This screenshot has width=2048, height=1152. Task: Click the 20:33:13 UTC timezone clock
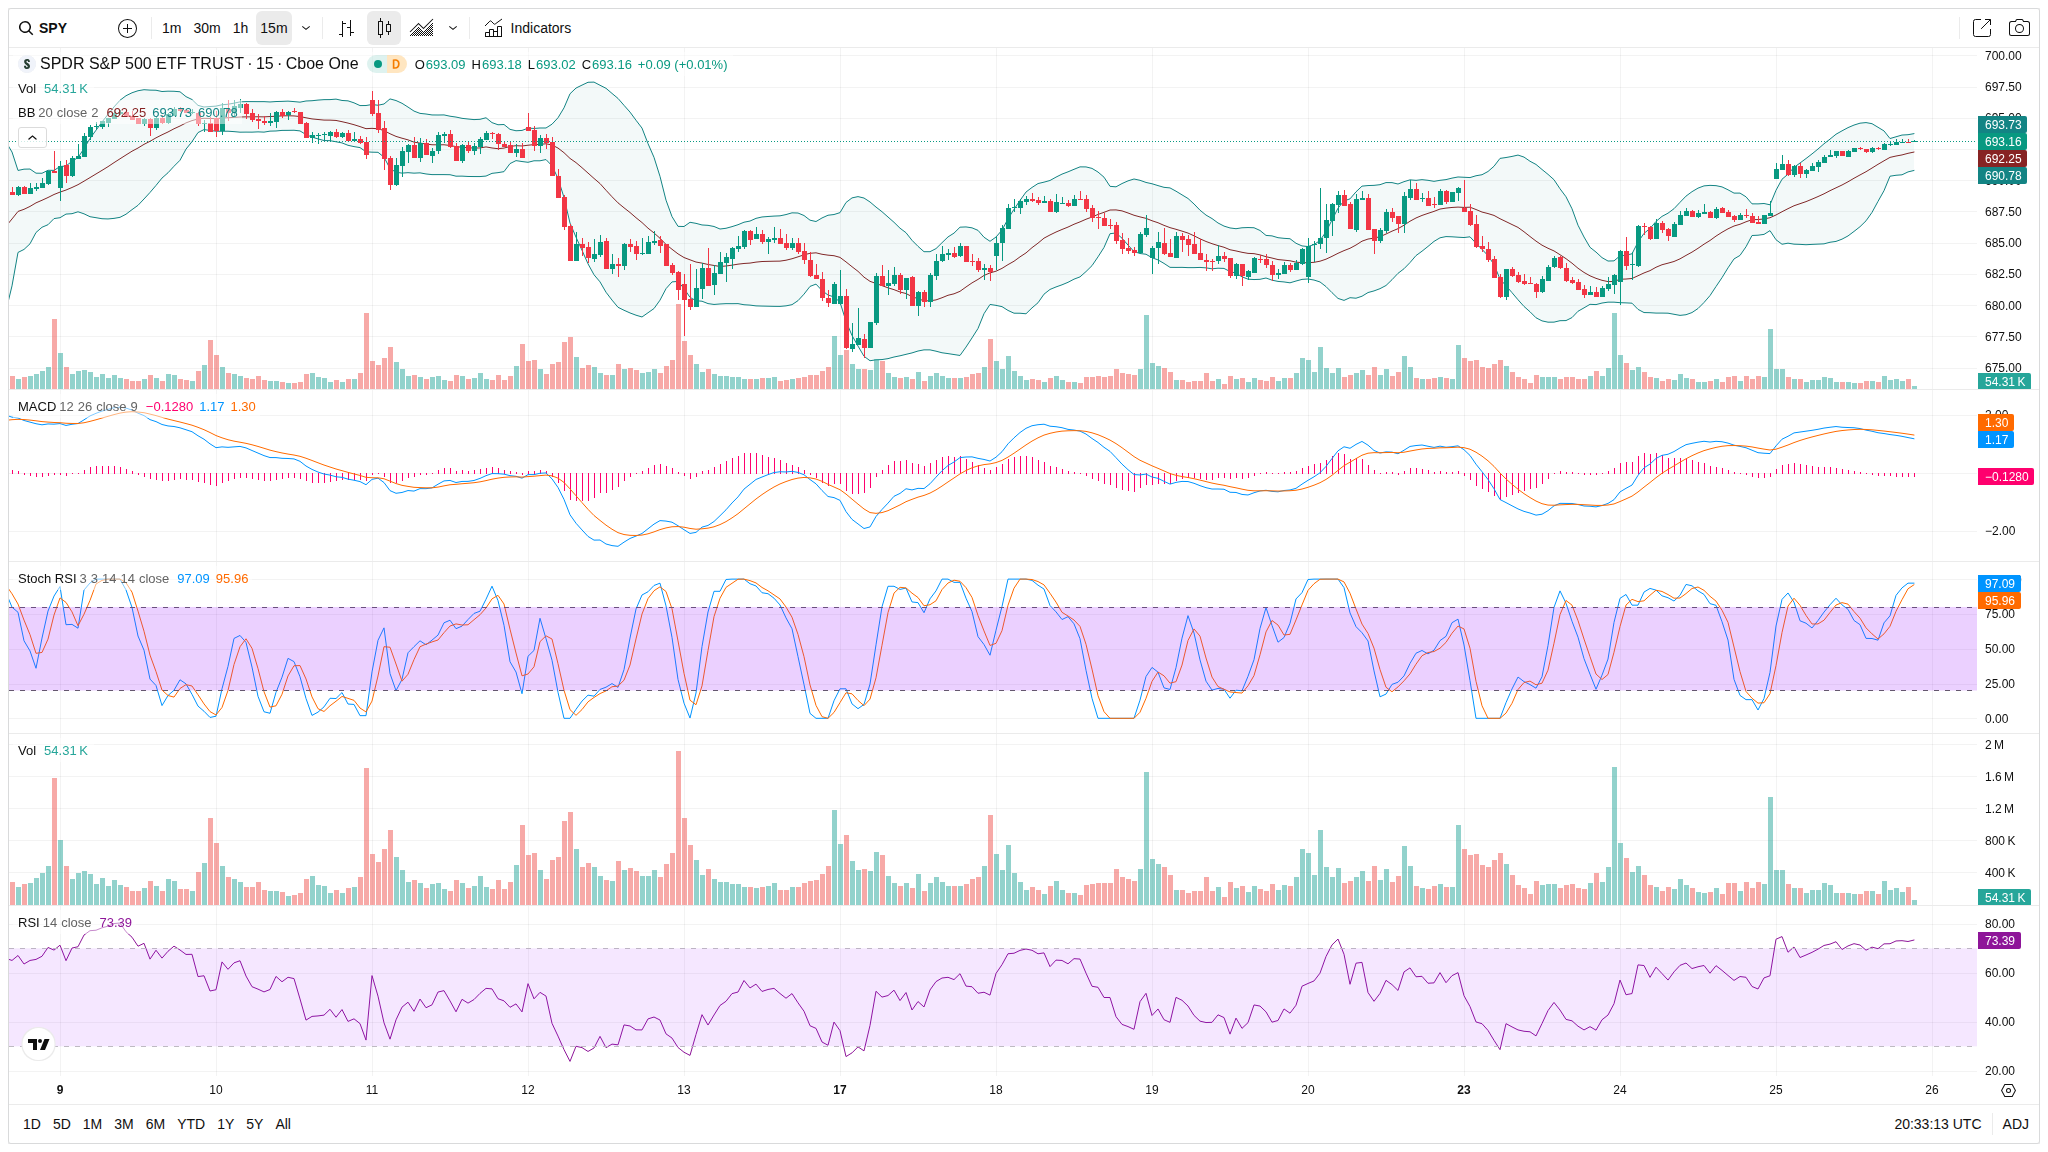[x=1937, y=1124]
